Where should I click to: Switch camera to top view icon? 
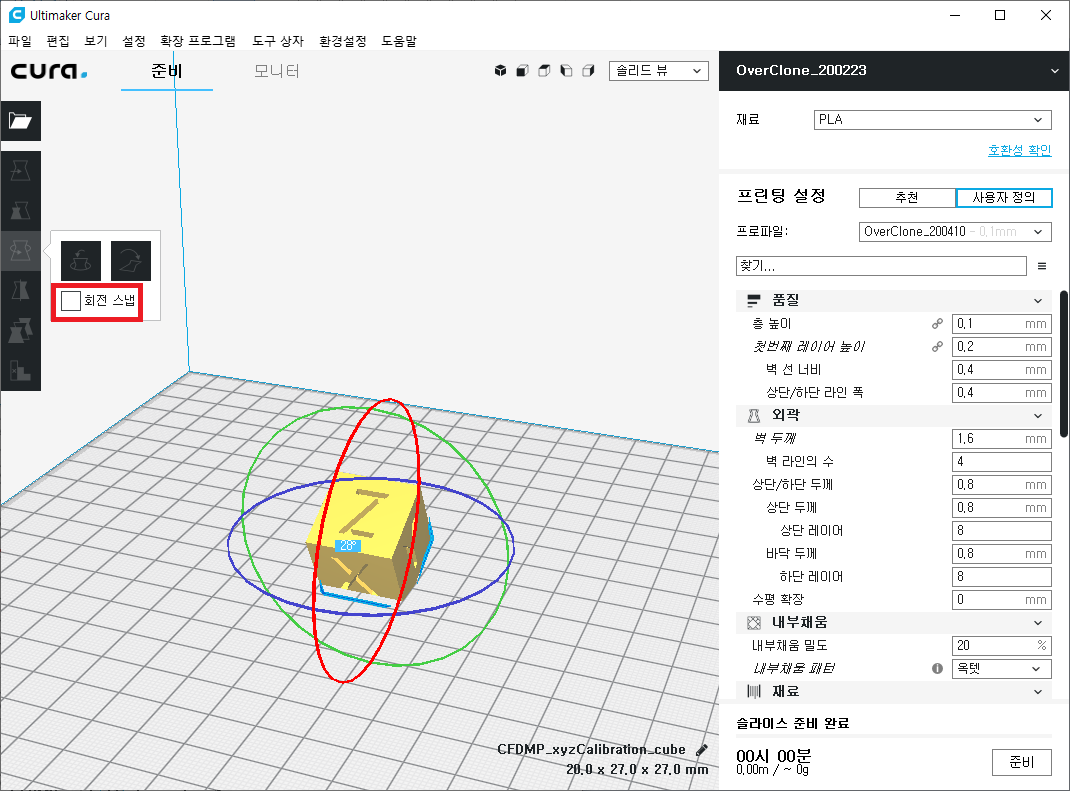pyautogui.click(x=544, y=70)
